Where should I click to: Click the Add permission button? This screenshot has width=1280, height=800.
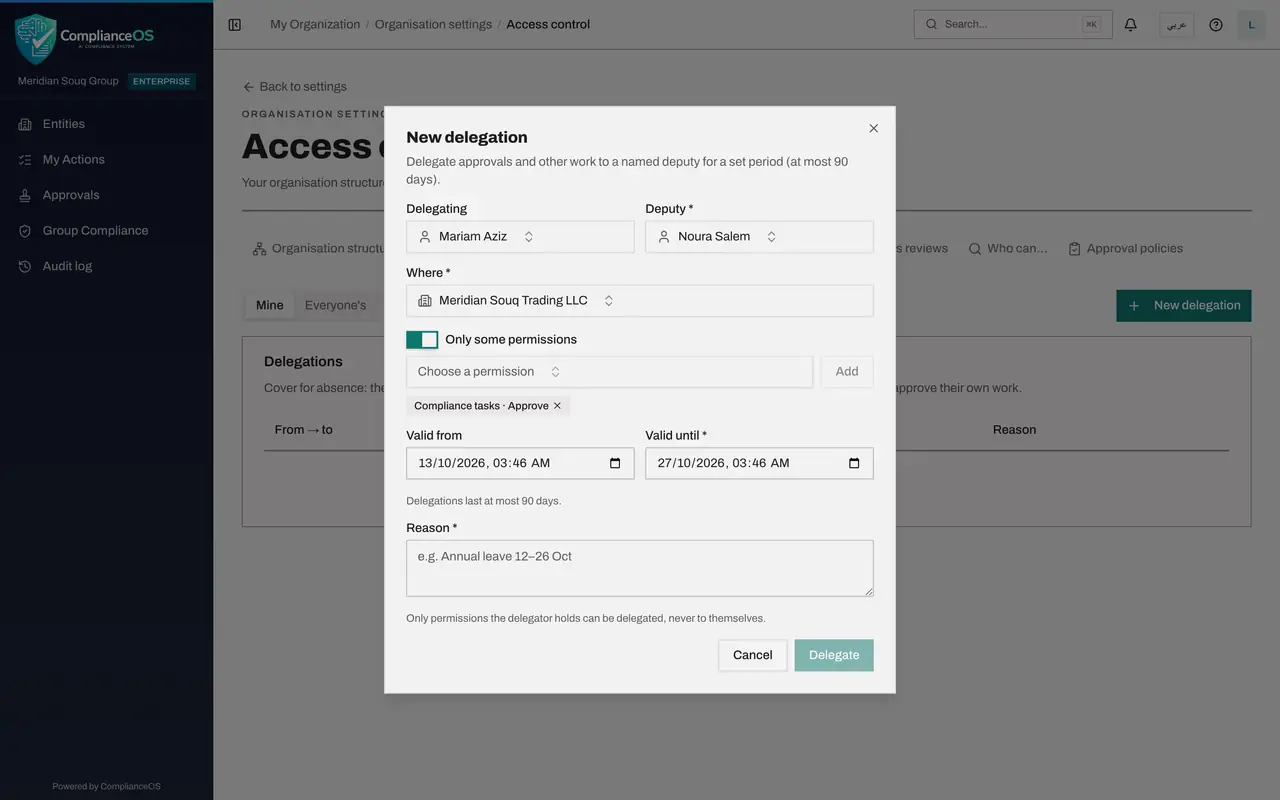(847, 372)
